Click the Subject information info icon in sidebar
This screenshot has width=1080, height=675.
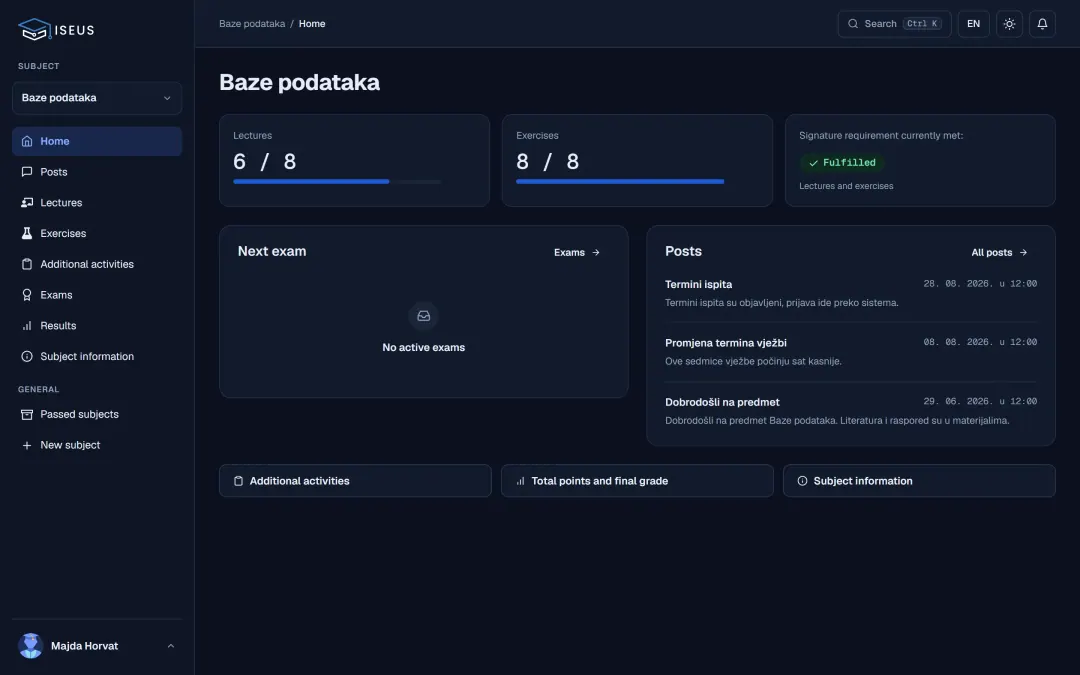click(27, 356)
